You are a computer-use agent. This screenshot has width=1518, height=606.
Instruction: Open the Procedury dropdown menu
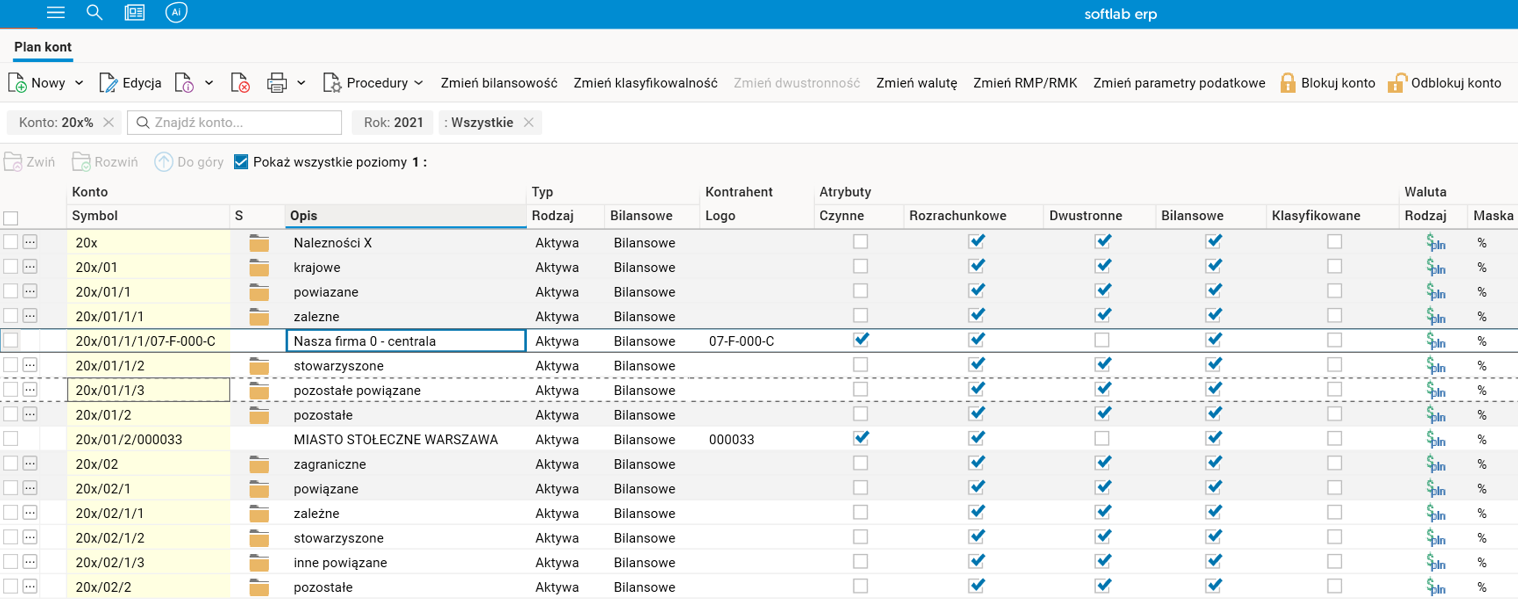coord(373,83)
